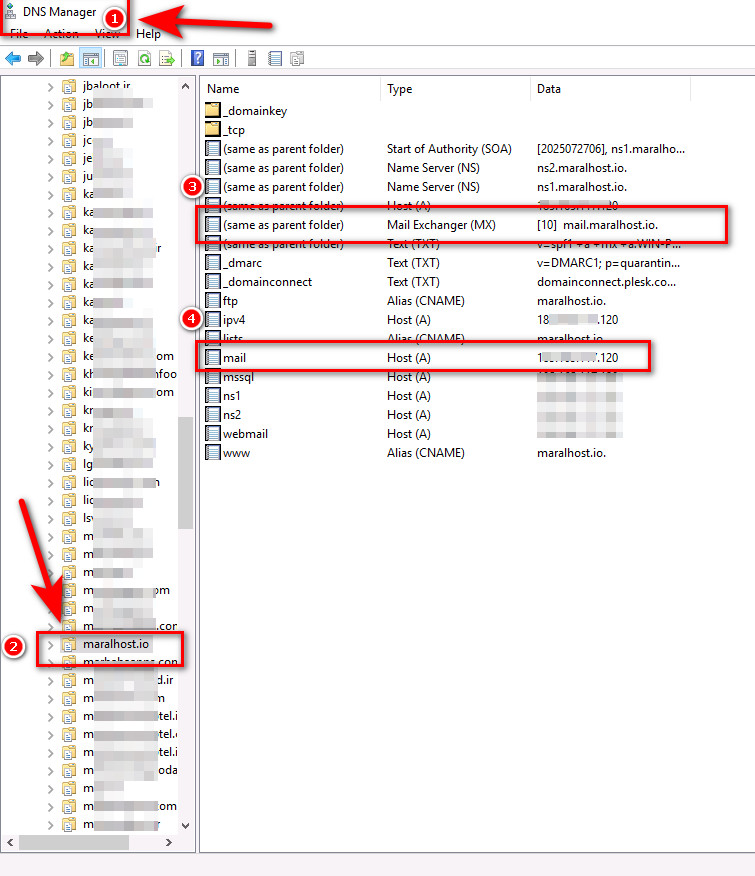Click the Export List toolbar icon
755x876 pixels.
pyautogui.click(x=167, y=59)
